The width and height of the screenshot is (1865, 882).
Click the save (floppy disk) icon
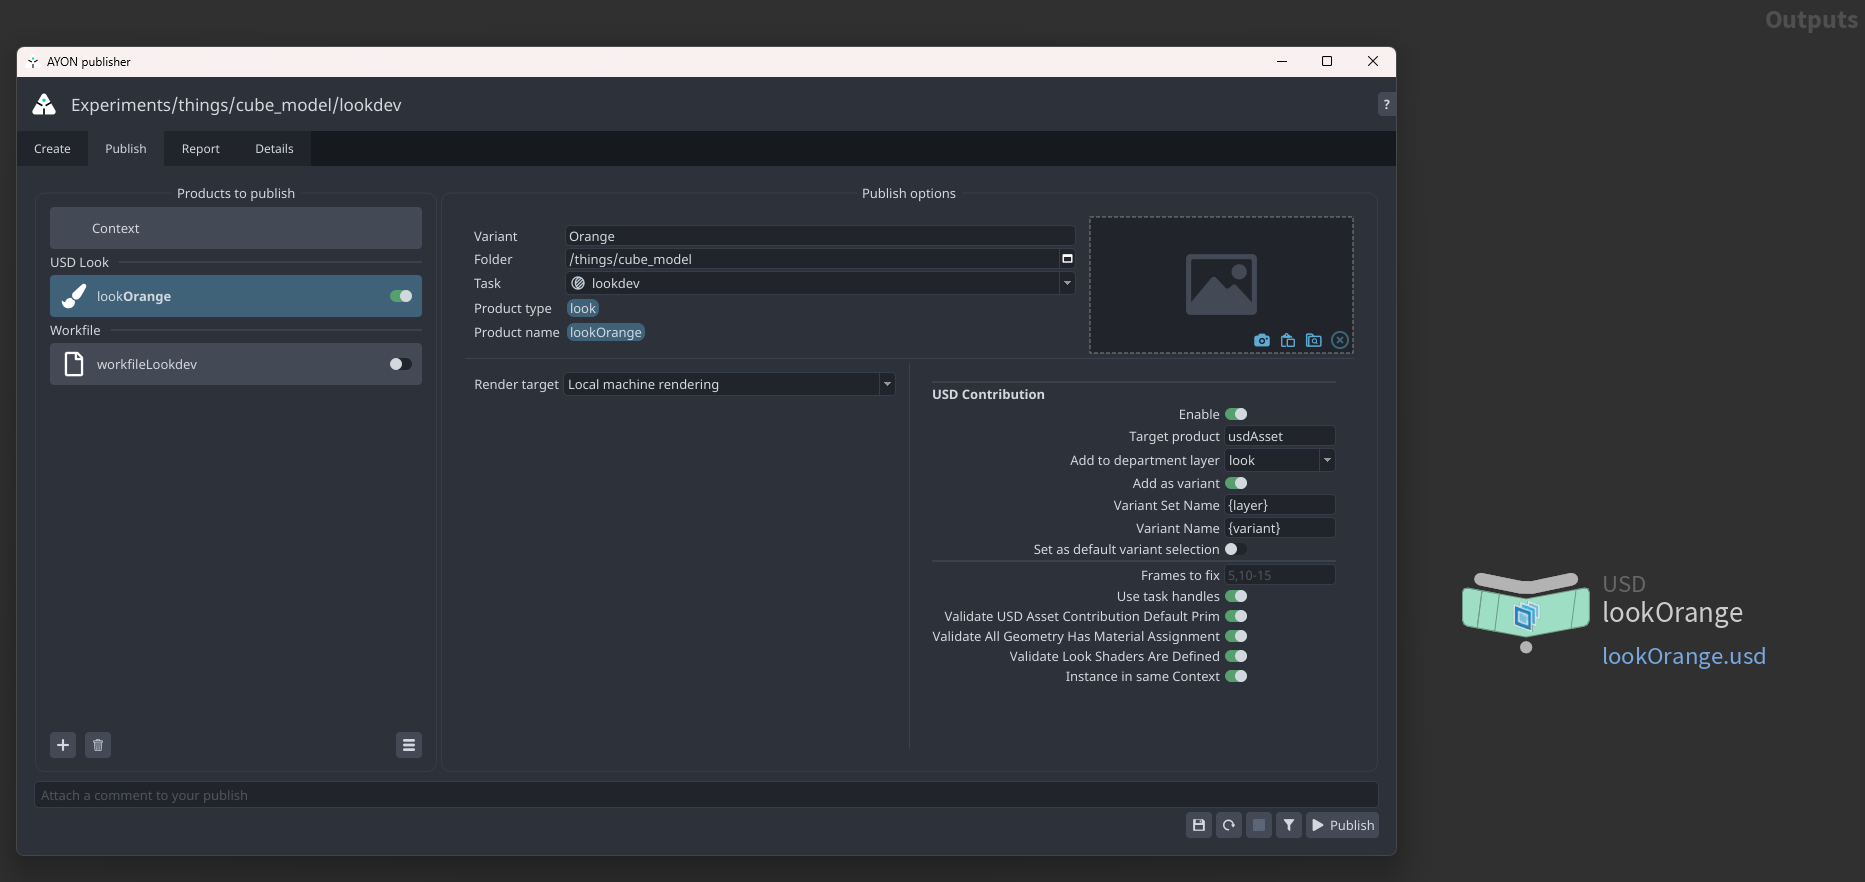(1199, 825)
